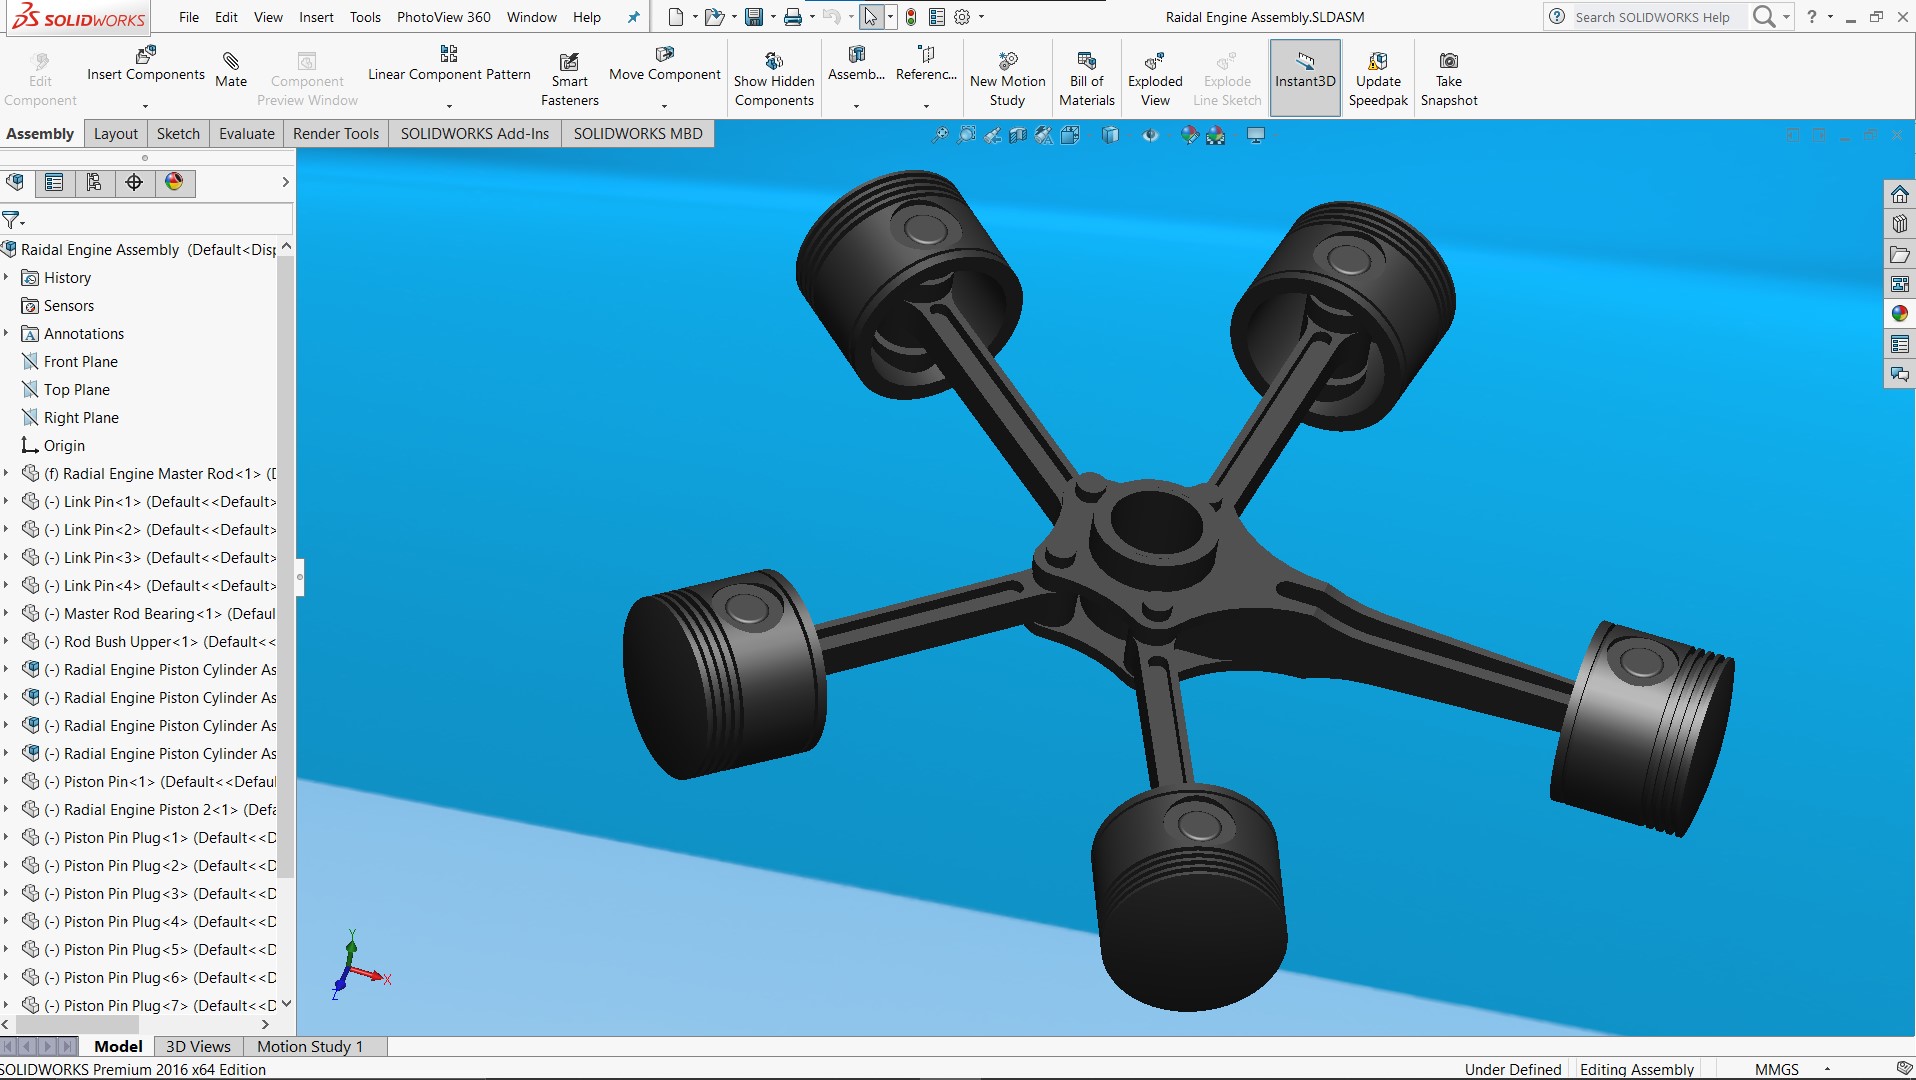Open the DimXpertManager tab icon
Image resolution: width=1916 pixels, height=1080 pixels.
pyautogui.click(x=134, y=182)
